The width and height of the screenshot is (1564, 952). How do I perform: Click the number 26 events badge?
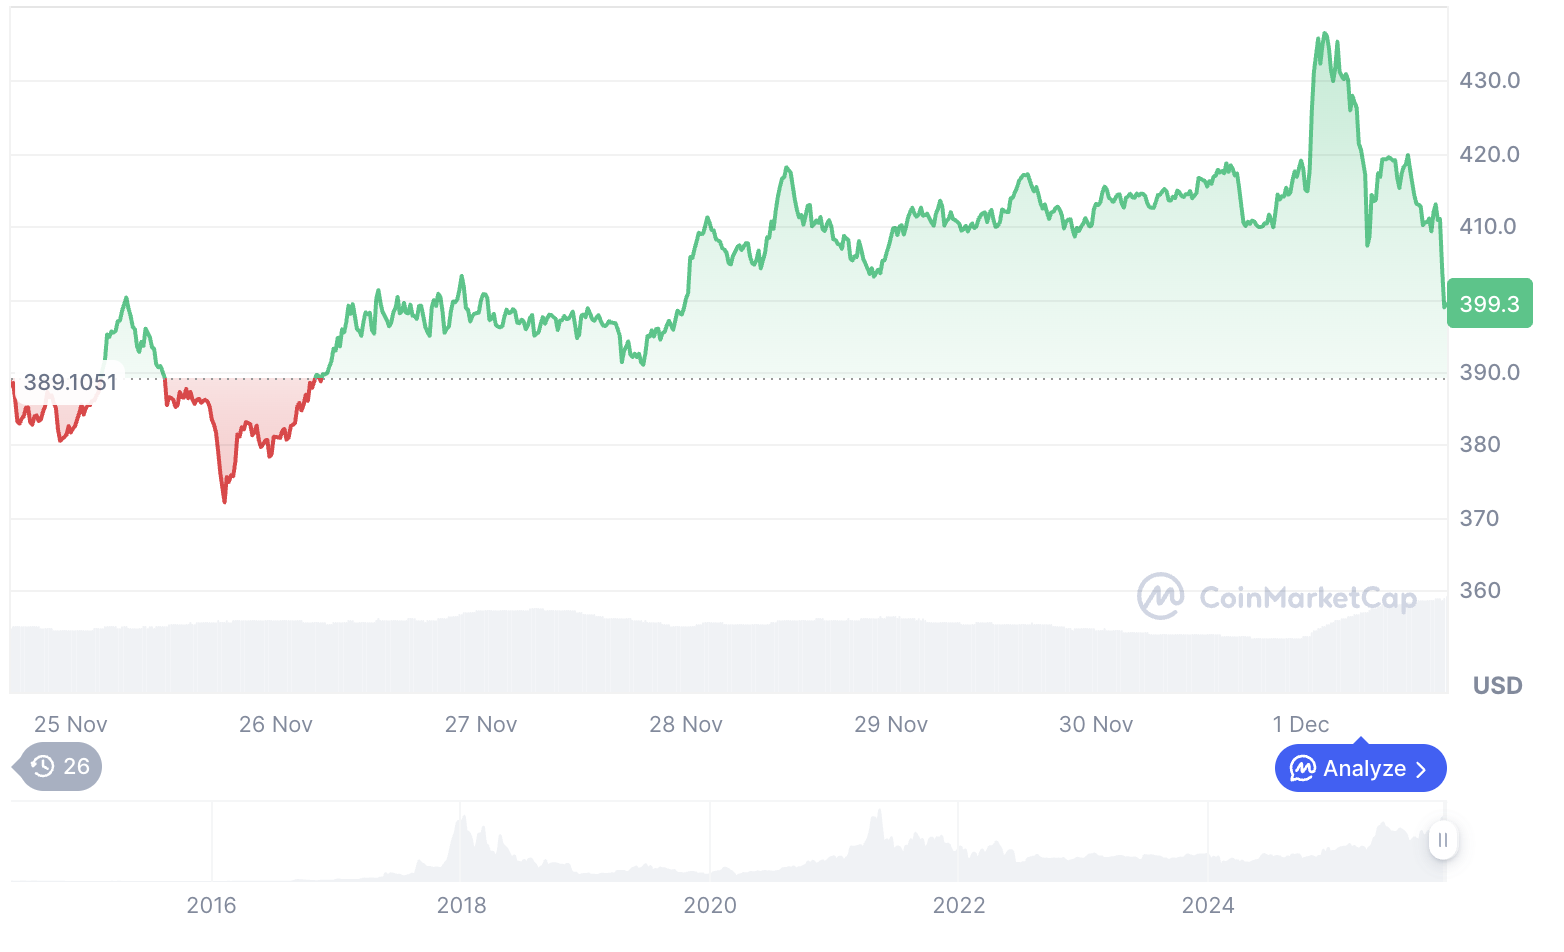(x=76, y=767)
